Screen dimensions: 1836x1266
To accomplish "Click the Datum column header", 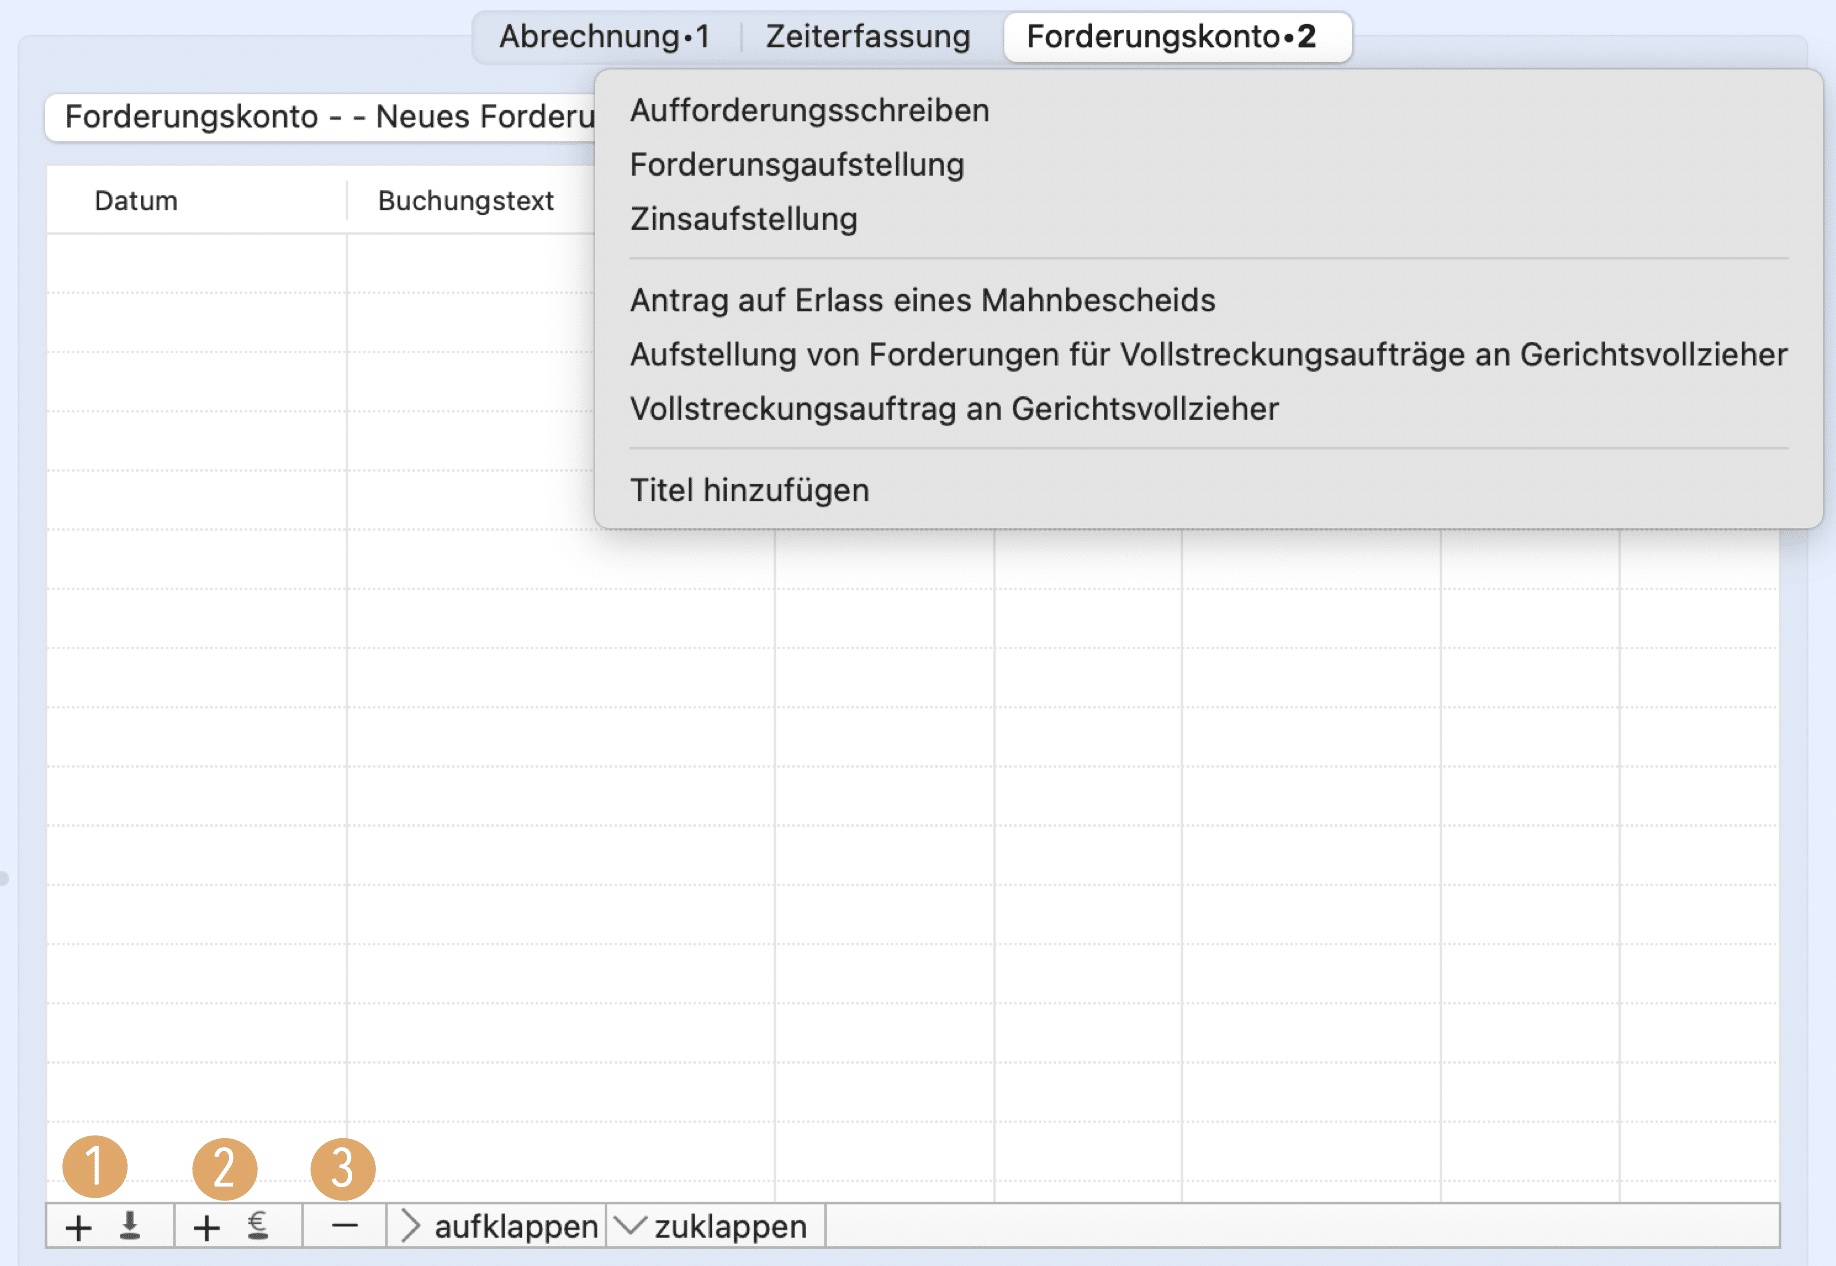I will click(x=197, y=201).
